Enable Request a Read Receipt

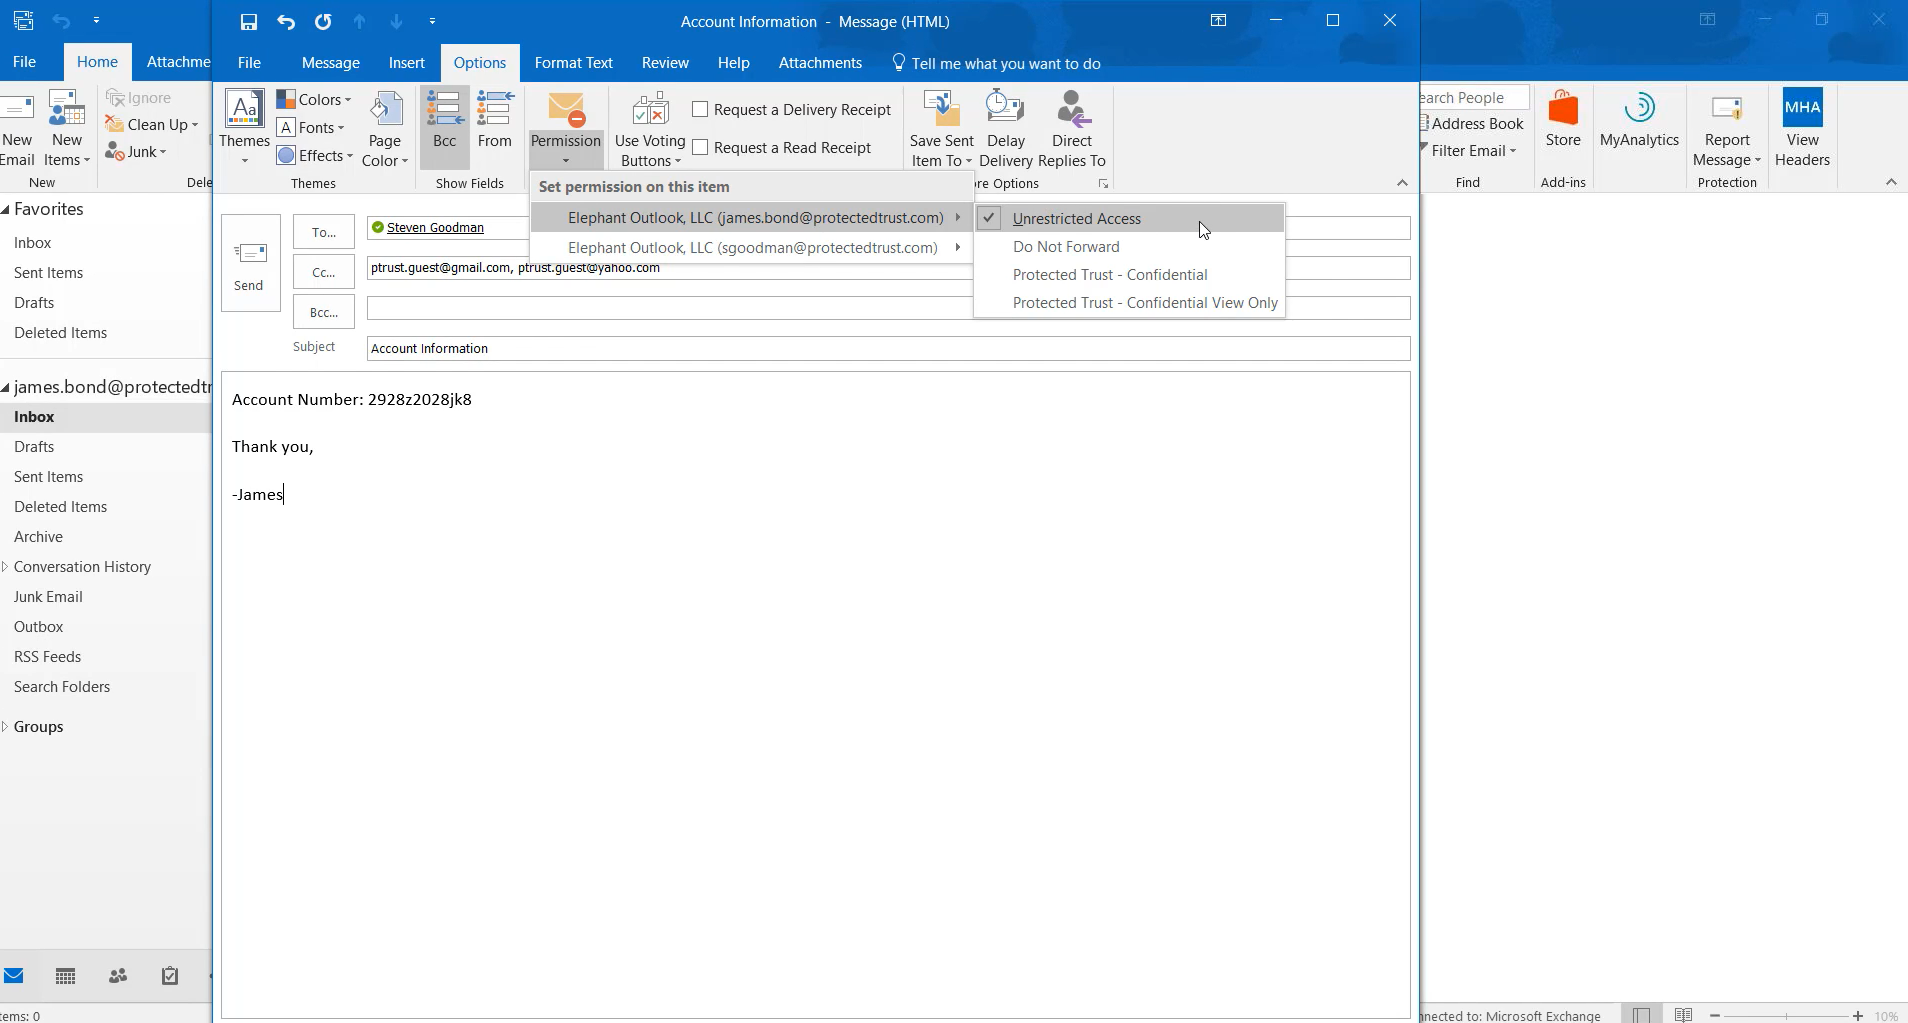point(781,147)
